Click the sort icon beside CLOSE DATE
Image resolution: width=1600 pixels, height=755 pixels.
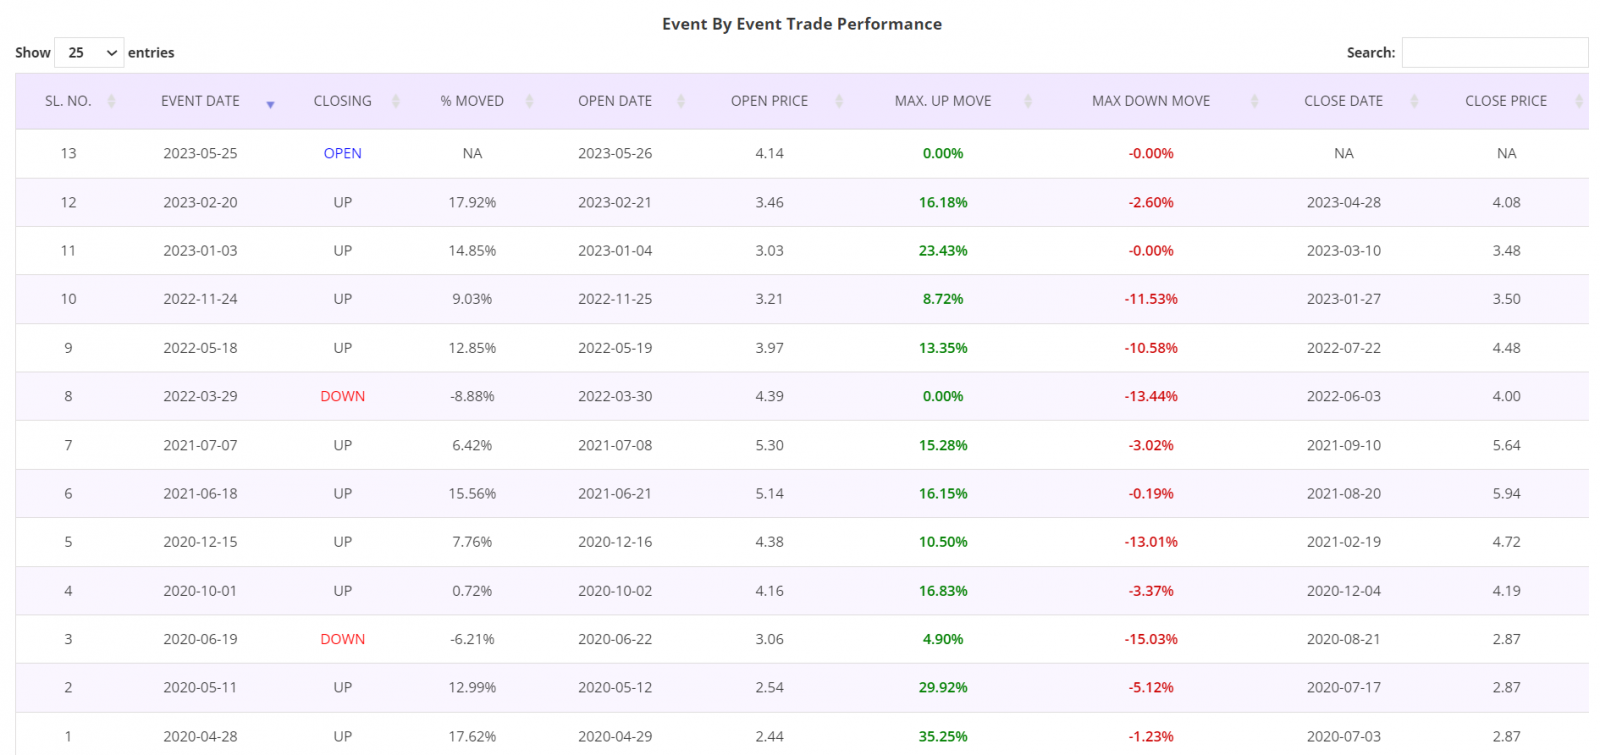pyautogui.click(x=1414, y=101)
